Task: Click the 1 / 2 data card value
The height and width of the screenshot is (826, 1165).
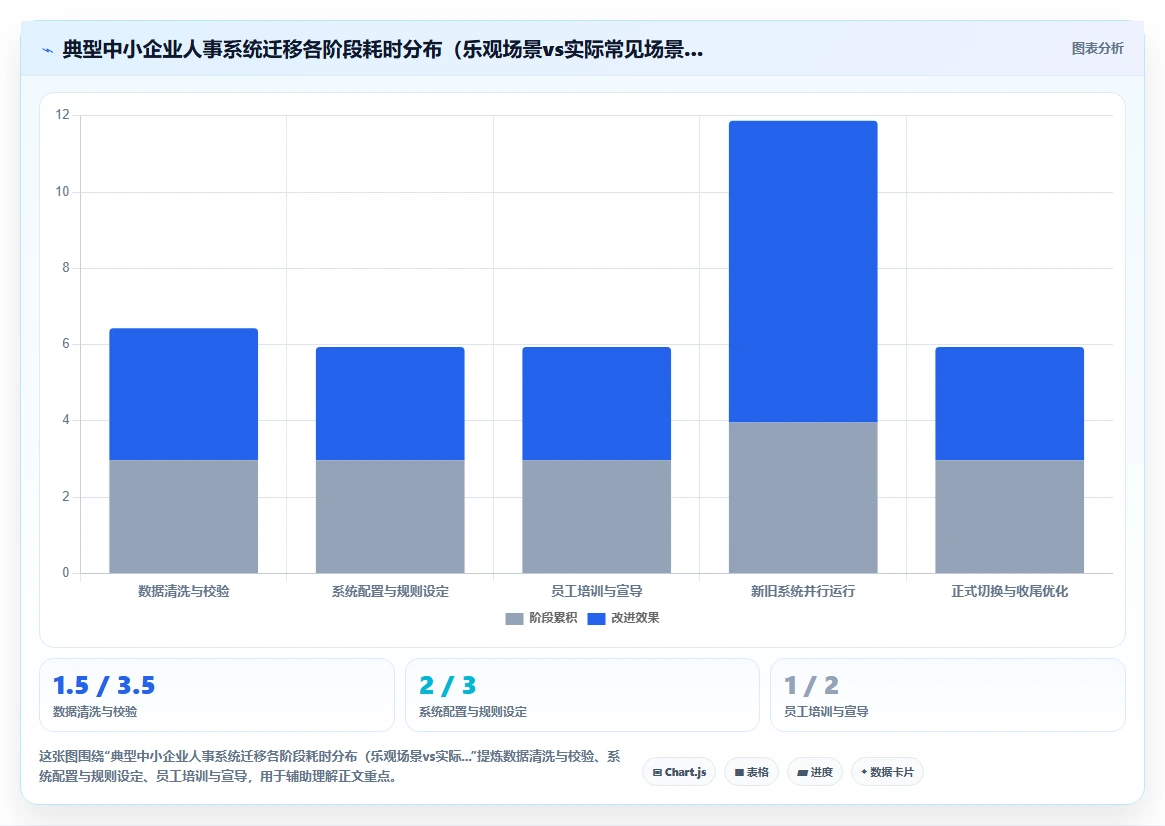Action: [x=811, y=685]
